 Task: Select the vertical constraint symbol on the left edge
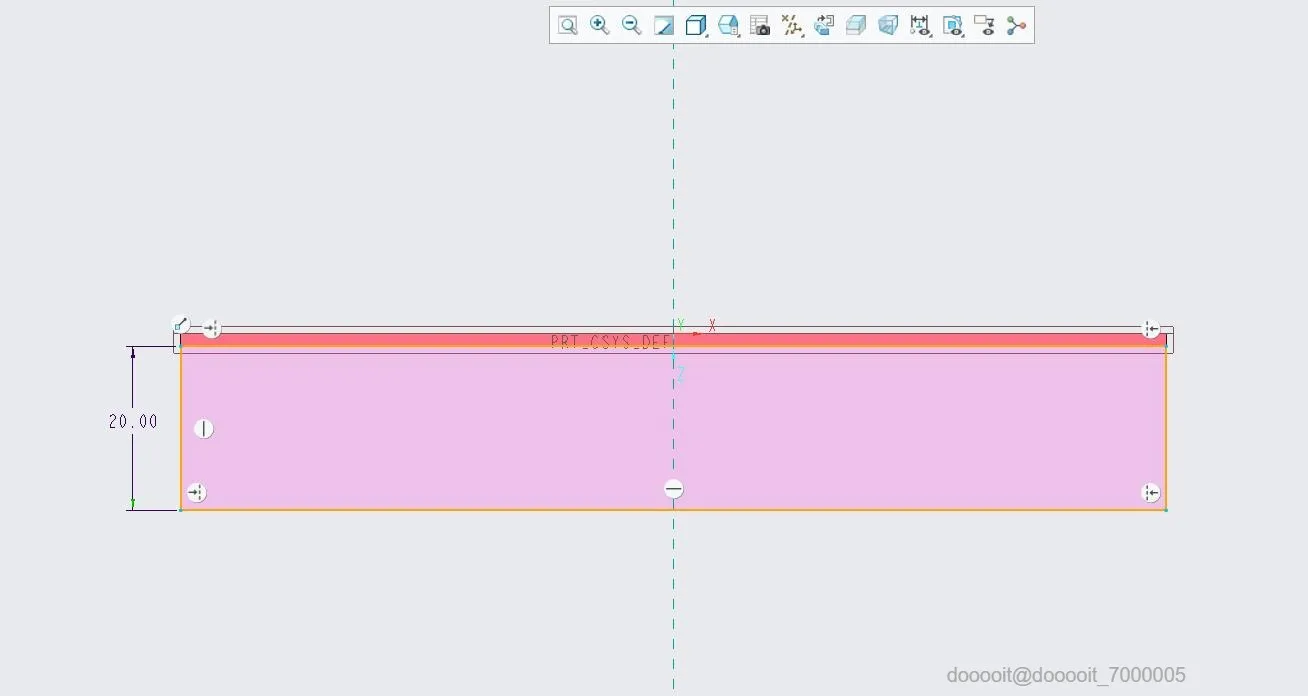pyautogui.click(x=204, y=429)
